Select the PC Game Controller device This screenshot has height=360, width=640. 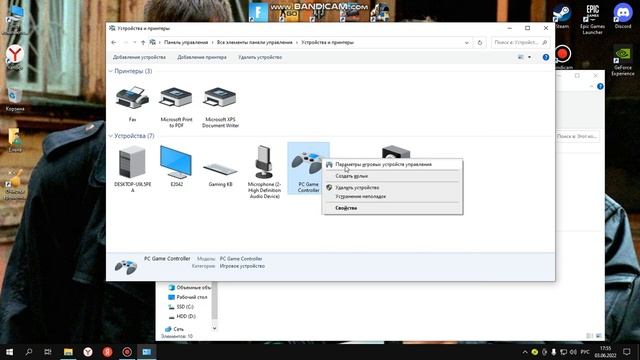[x=308, y=168]
